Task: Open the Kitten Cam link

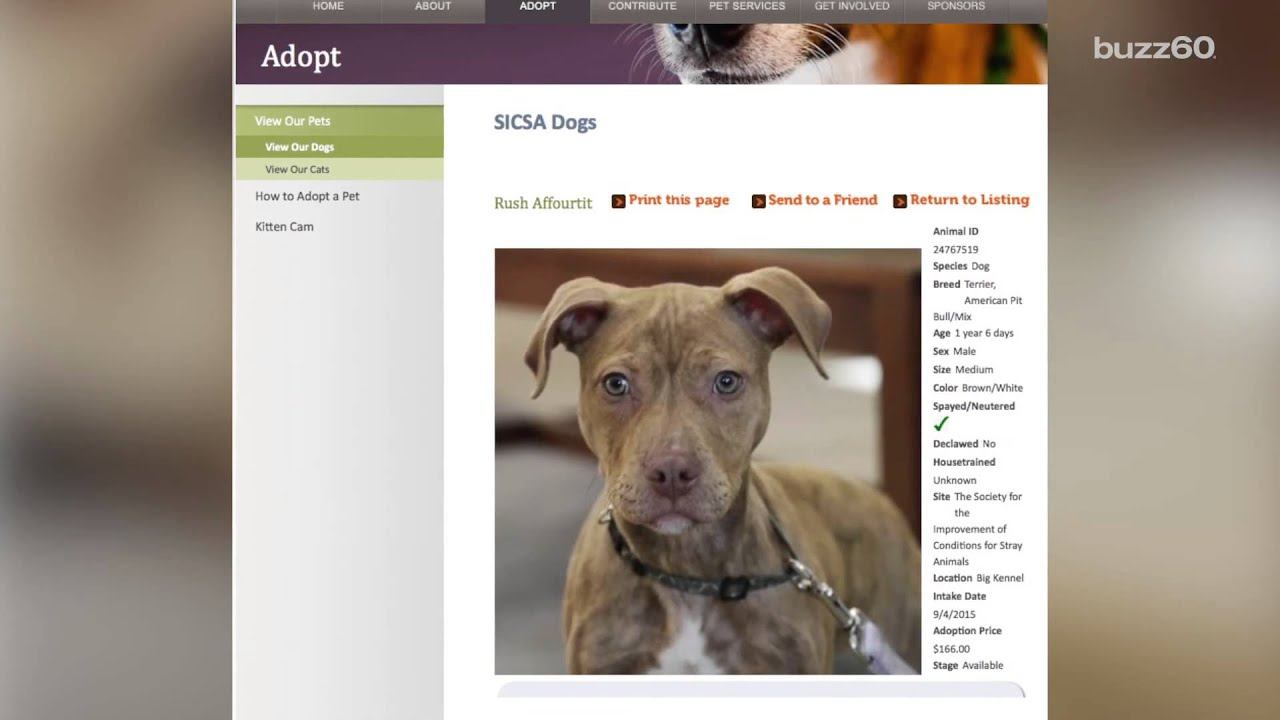Action: (x=284, y=227)
